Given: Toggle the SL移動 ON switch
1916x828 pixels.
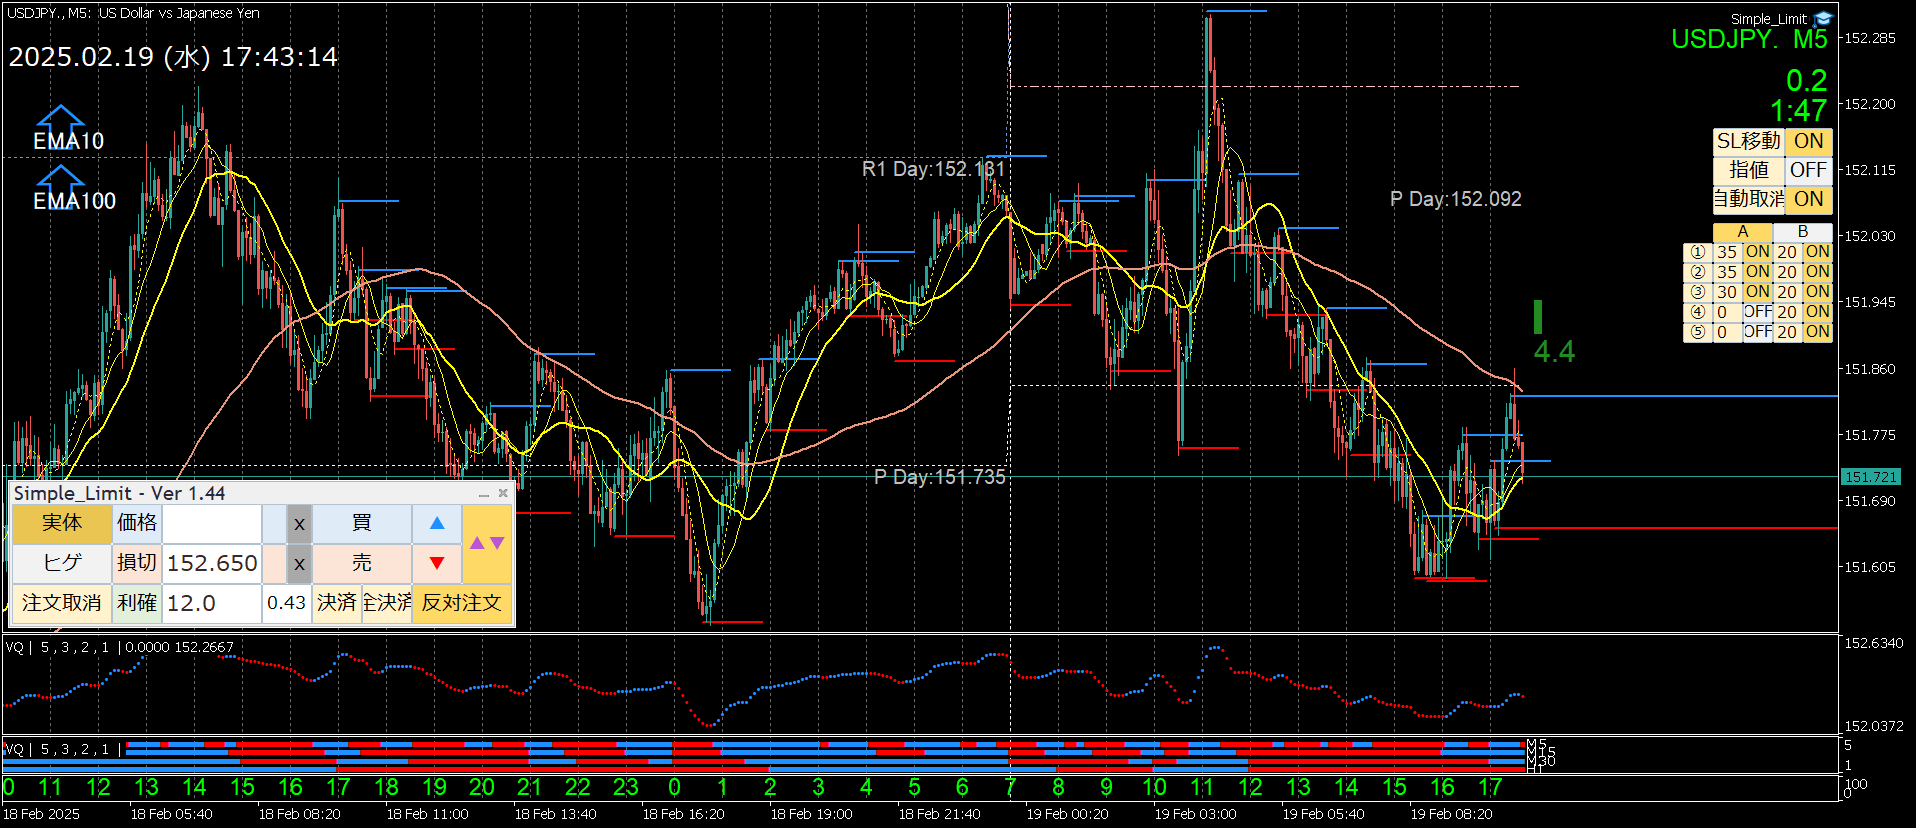Looking at the screenshot, I should [x=1808, y=142].
